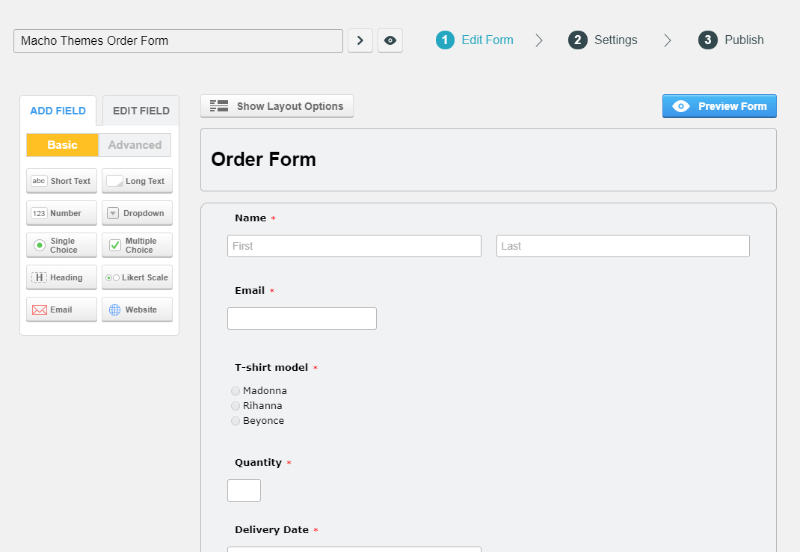Select the Basic fields tab
This screenshot has height=552, width=800.
coord(62,145)
